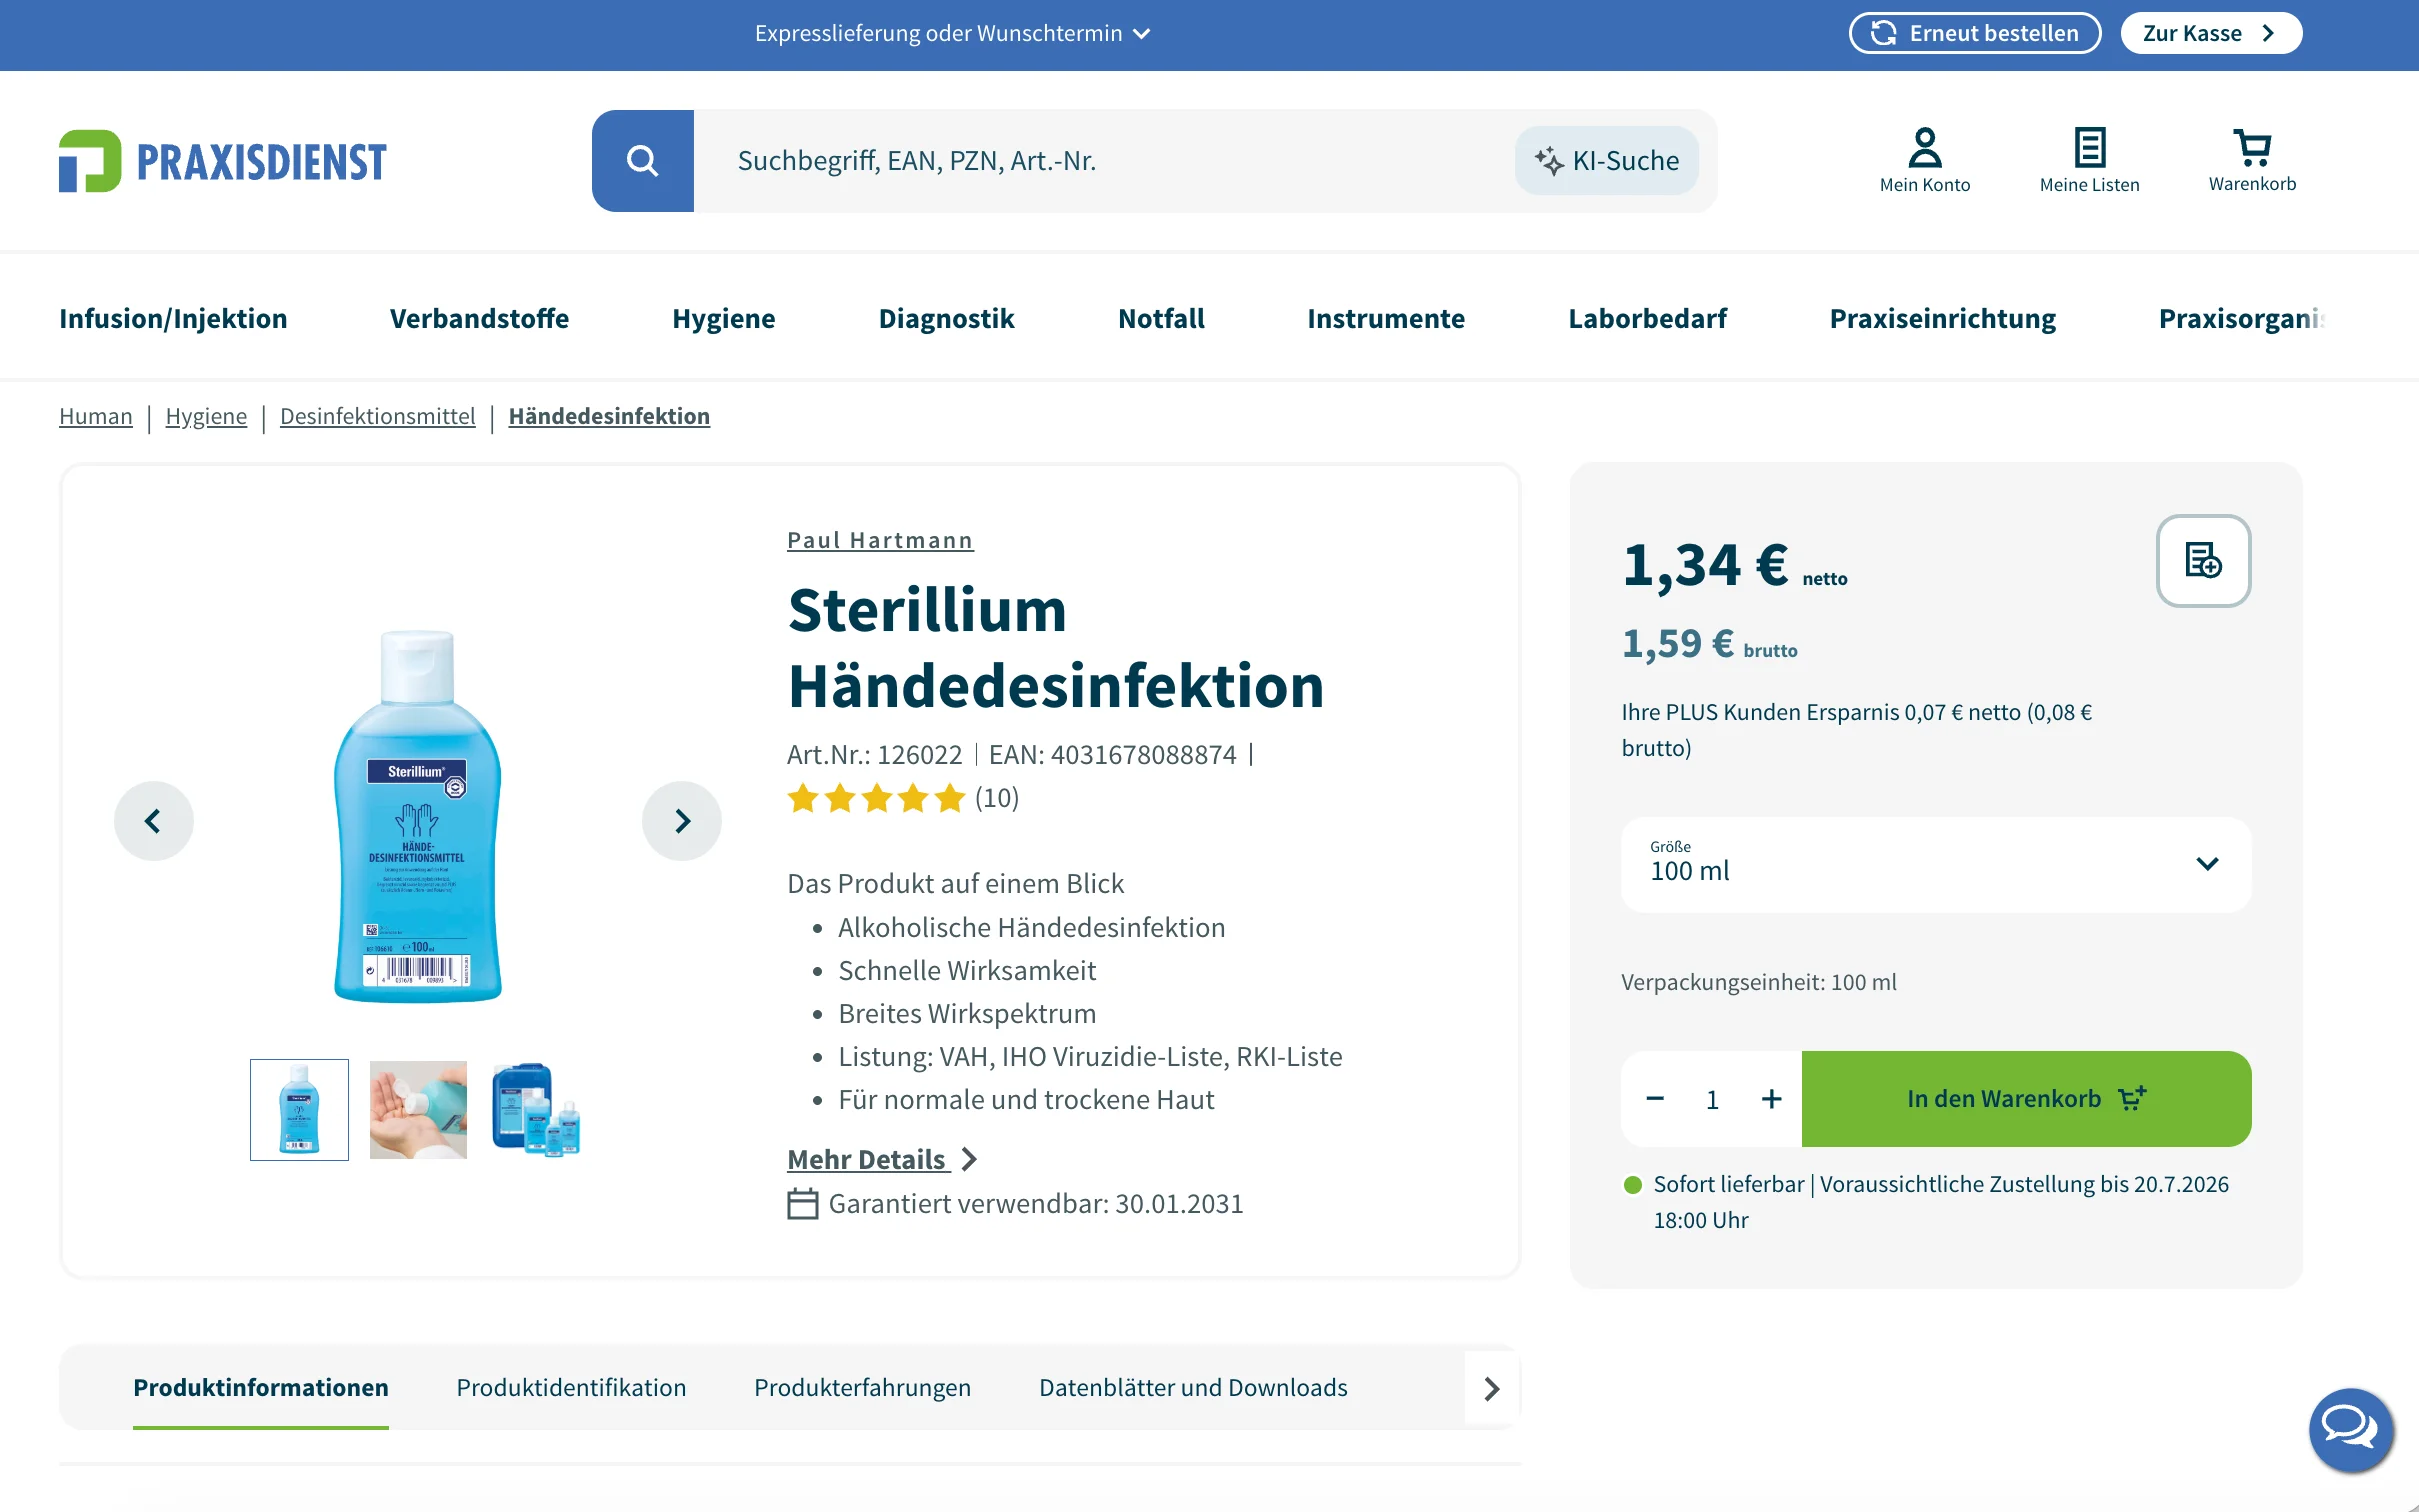Open the Warenkorb cart icon
The height and width of the screenshot is (1512, 2419).
pos(2252,160)
